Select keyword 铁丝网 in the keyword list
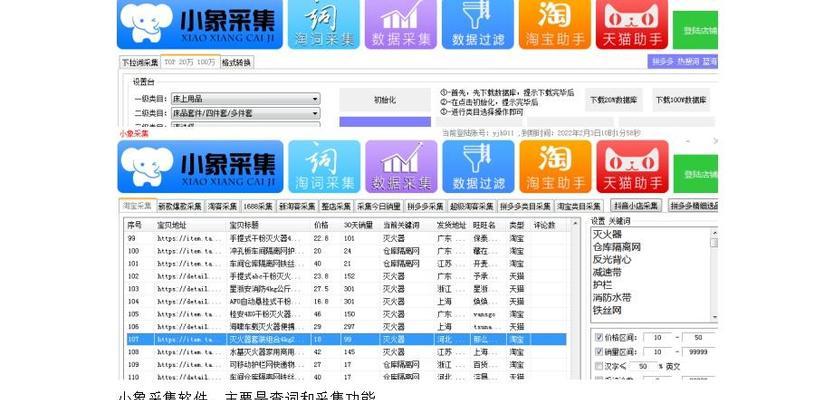 [x=607, y=310]
